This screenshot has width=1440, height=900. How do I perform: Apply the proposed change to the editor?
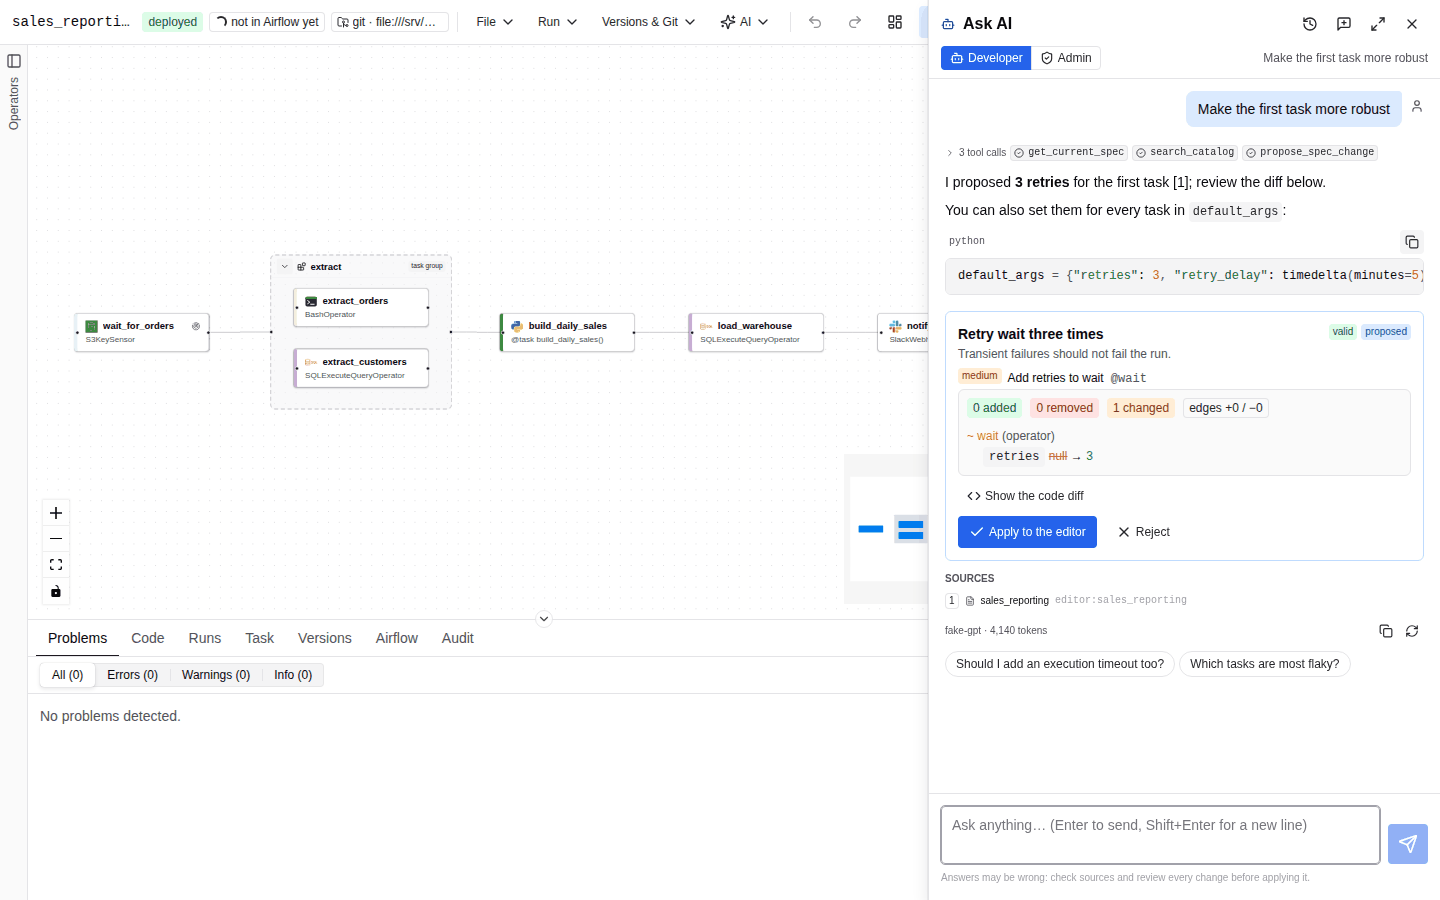pyautogui.click(x=1027, y=532)
